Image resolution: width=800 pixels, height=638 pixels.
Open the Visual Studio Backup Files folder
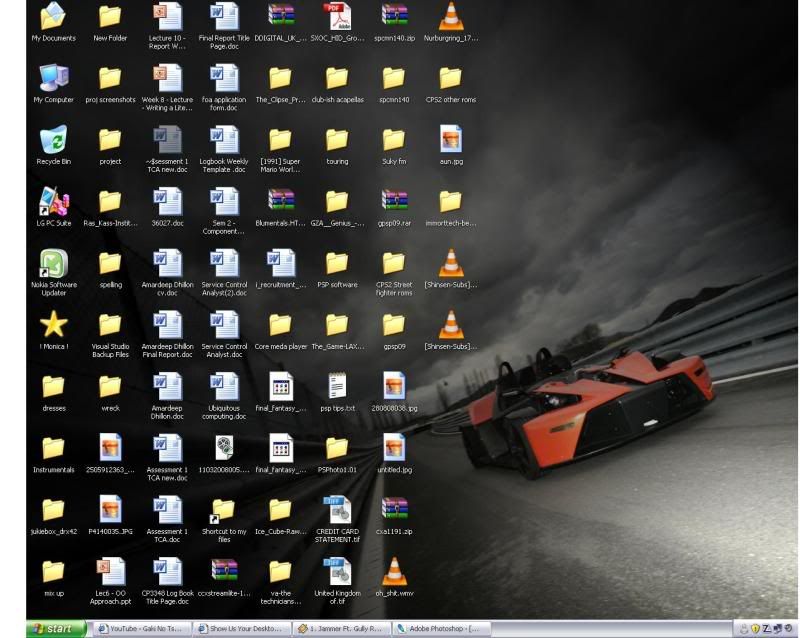(x=110, y=325)
